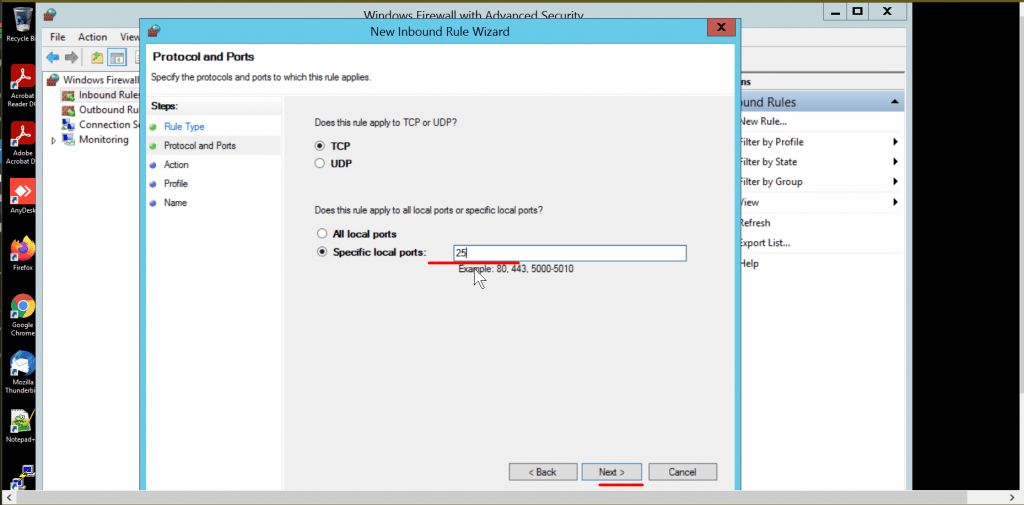Choose All local ports option
Screen dimensions: 1024x505
(x=321, y=233)
